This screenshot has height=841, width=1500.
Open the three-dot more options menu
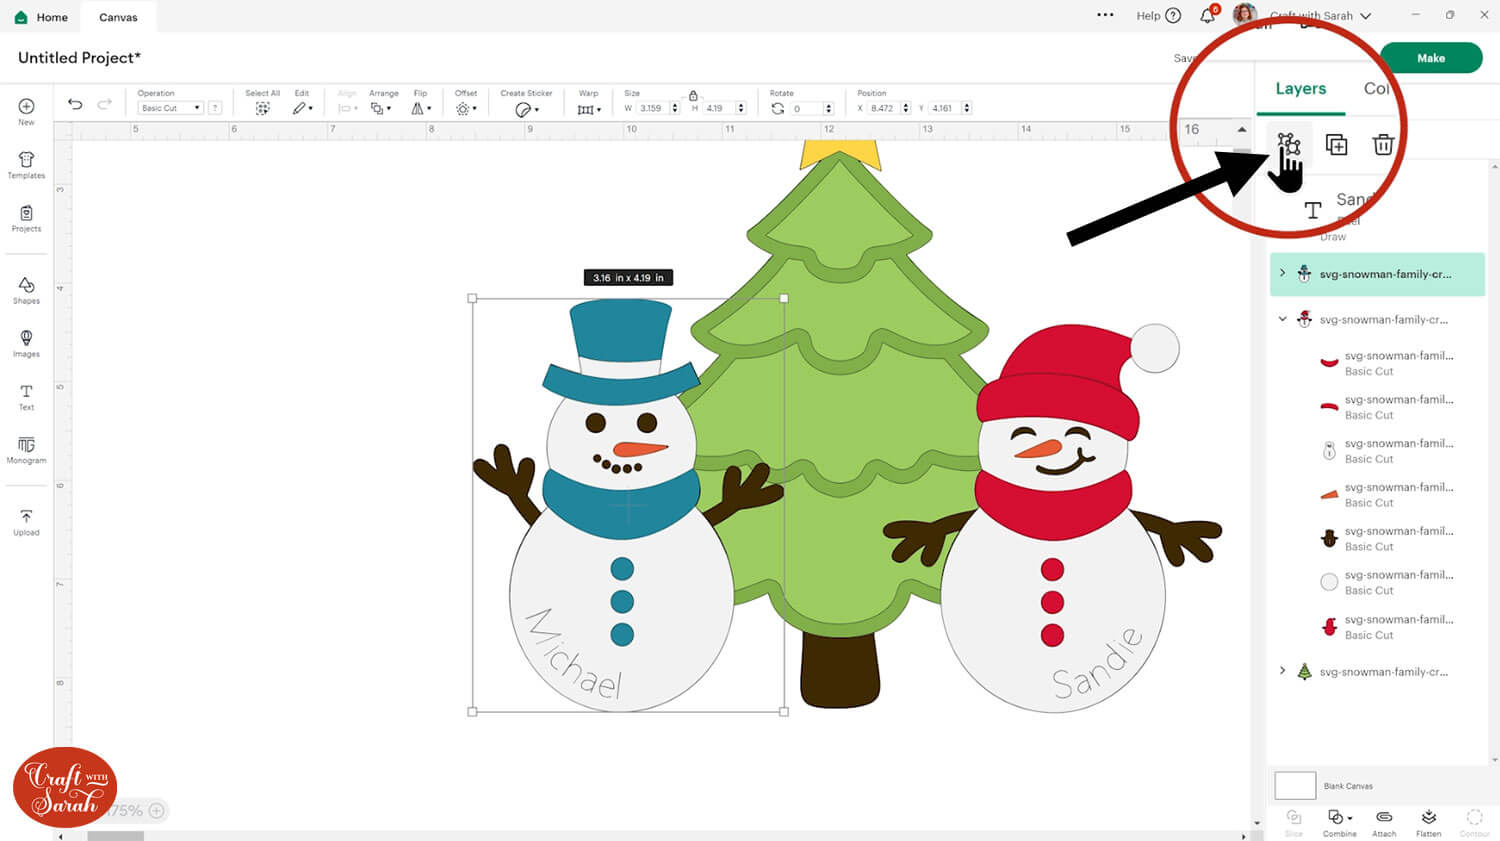point(1105,15)
